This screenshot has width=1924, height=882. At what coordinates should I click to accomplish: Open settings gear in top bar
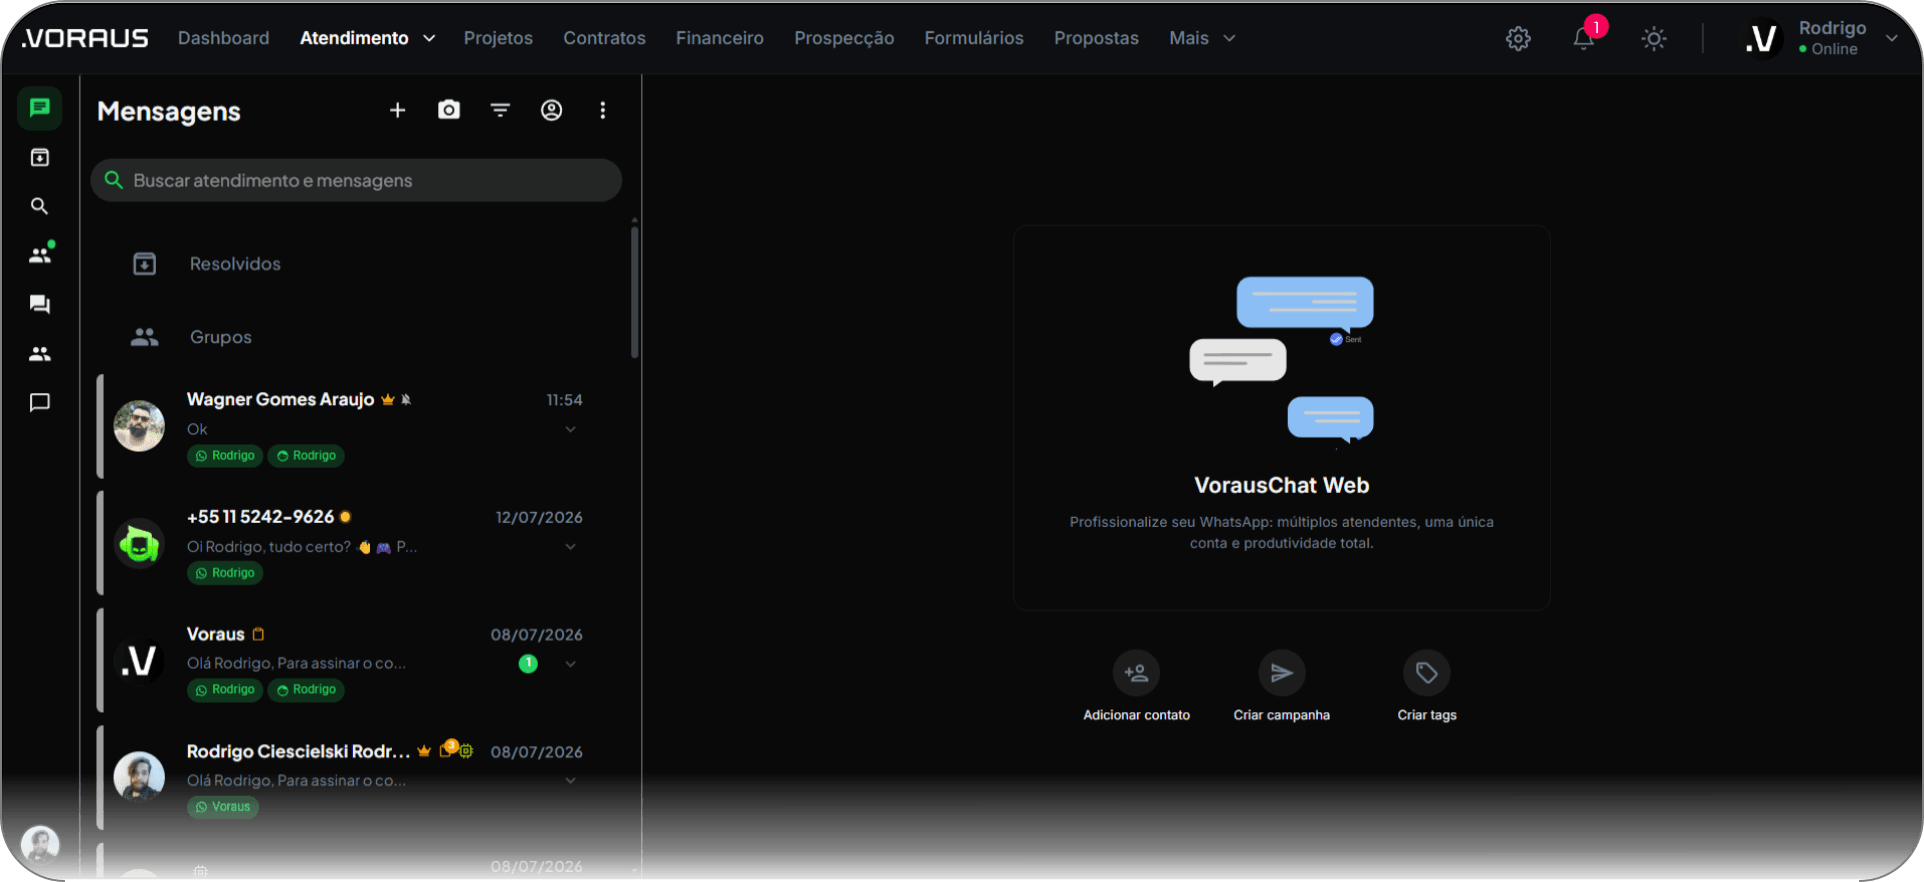tap(1518, 39)
